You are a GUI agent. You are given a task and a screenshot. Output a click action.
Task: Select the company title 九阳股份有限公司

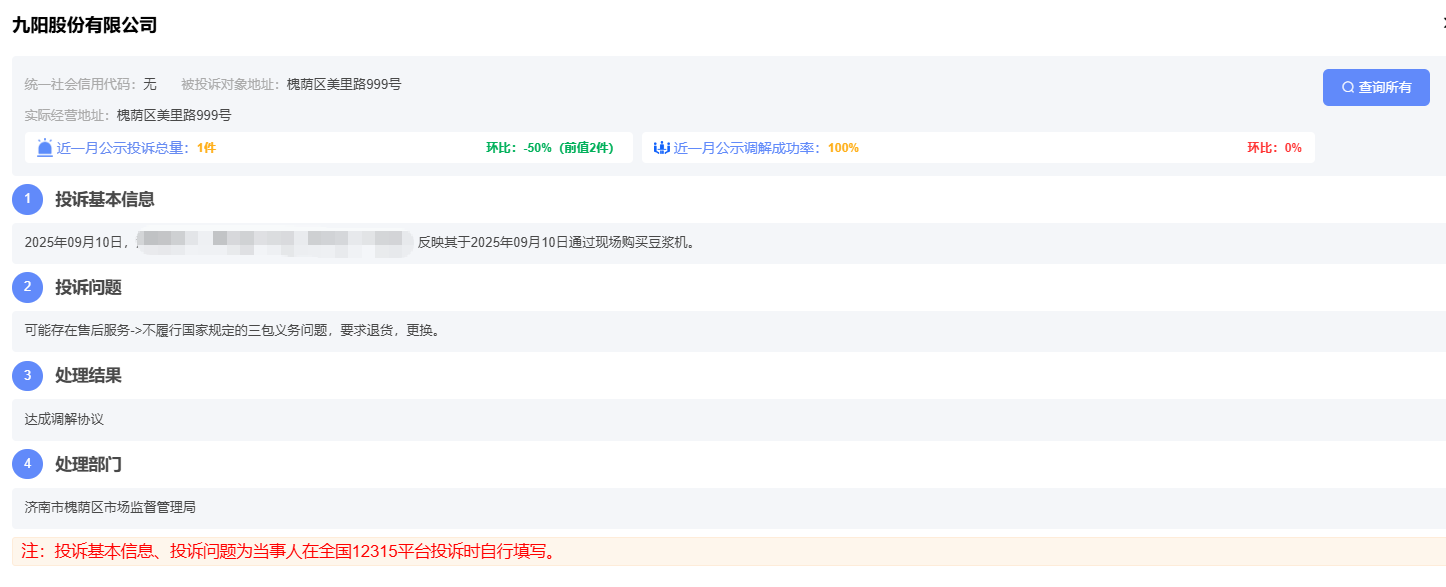84,26
